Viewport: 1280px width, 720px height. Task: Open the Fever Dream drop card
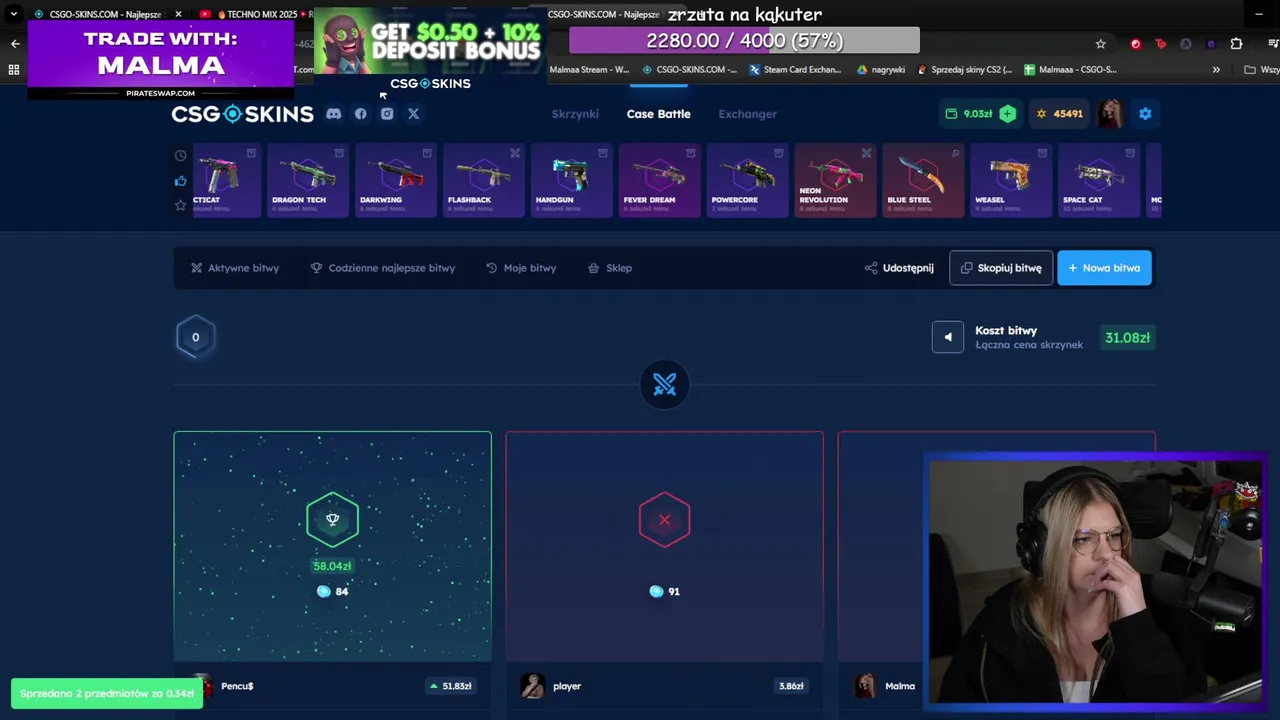tap(659, 180)
